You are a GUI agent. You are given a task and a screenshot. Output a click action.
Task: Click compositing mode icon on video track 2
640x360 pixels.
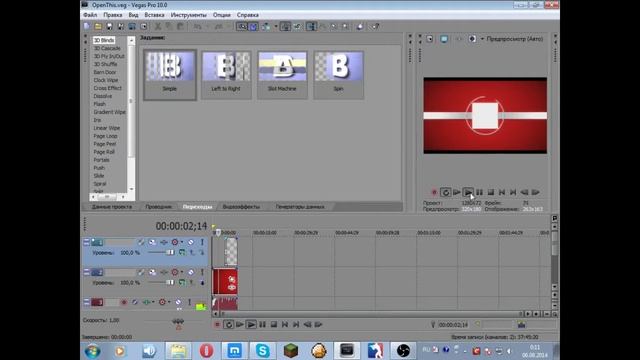[x=182, y=282]
